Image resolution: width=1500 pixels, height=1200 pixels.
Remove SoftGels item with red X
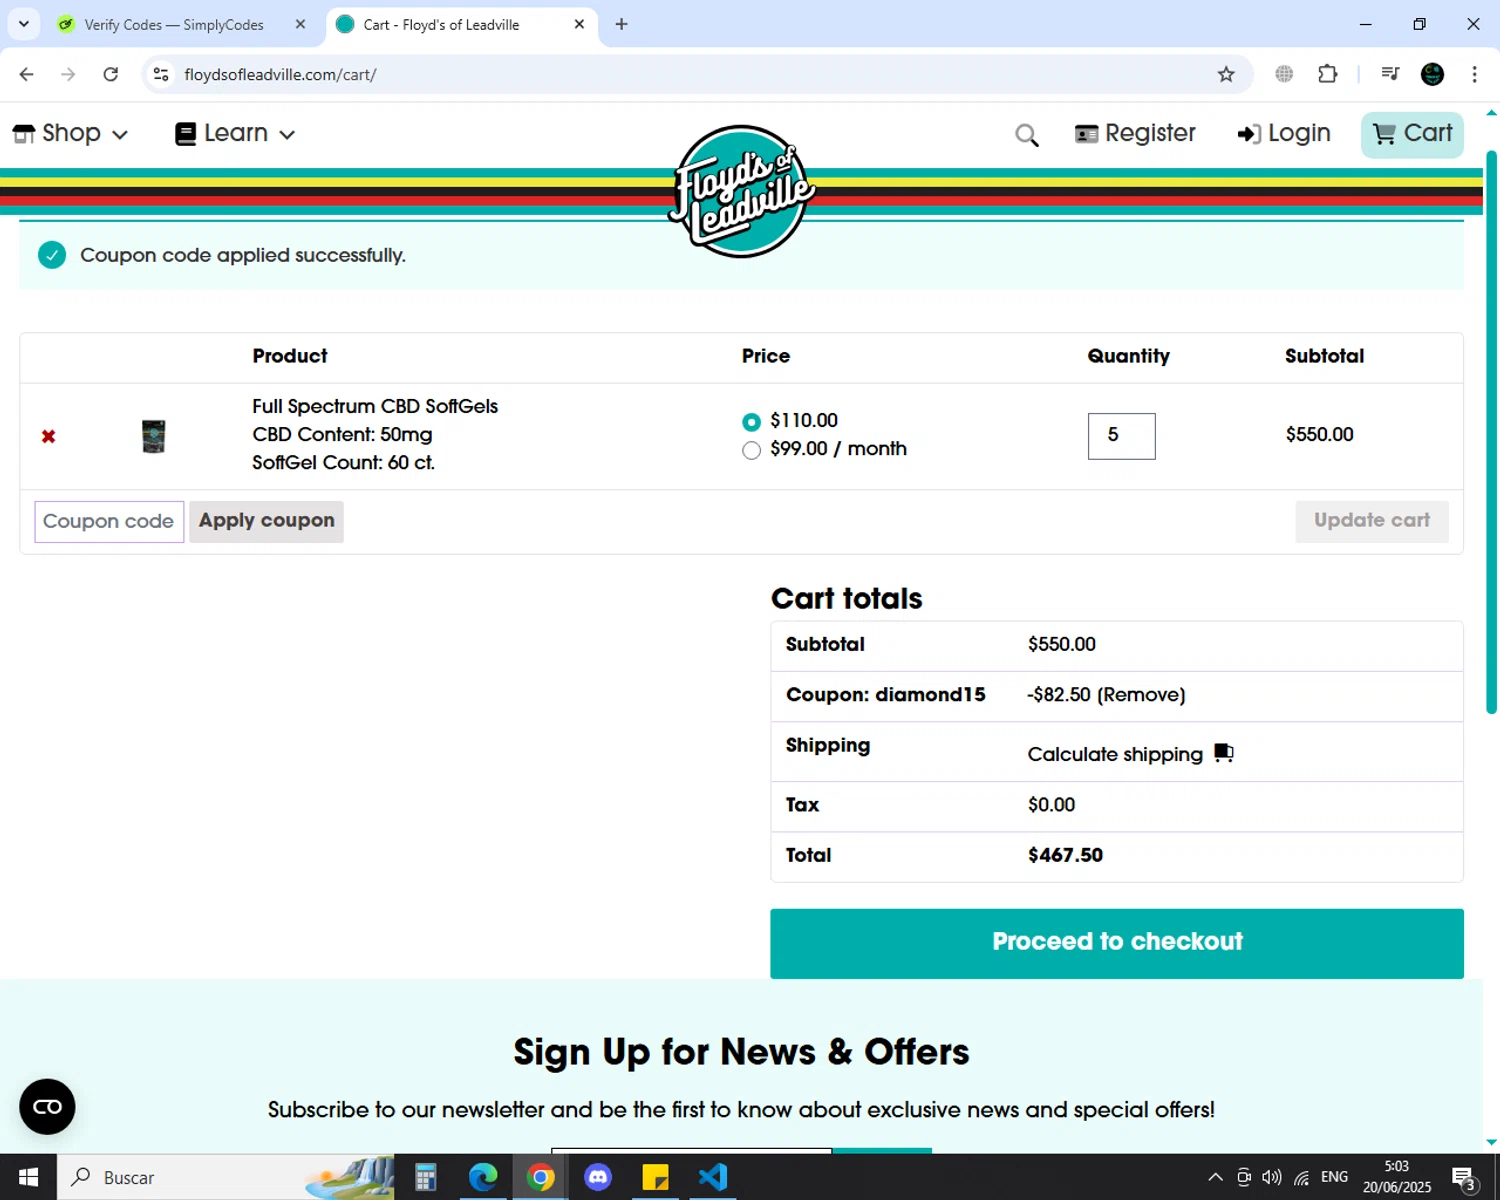48,436
